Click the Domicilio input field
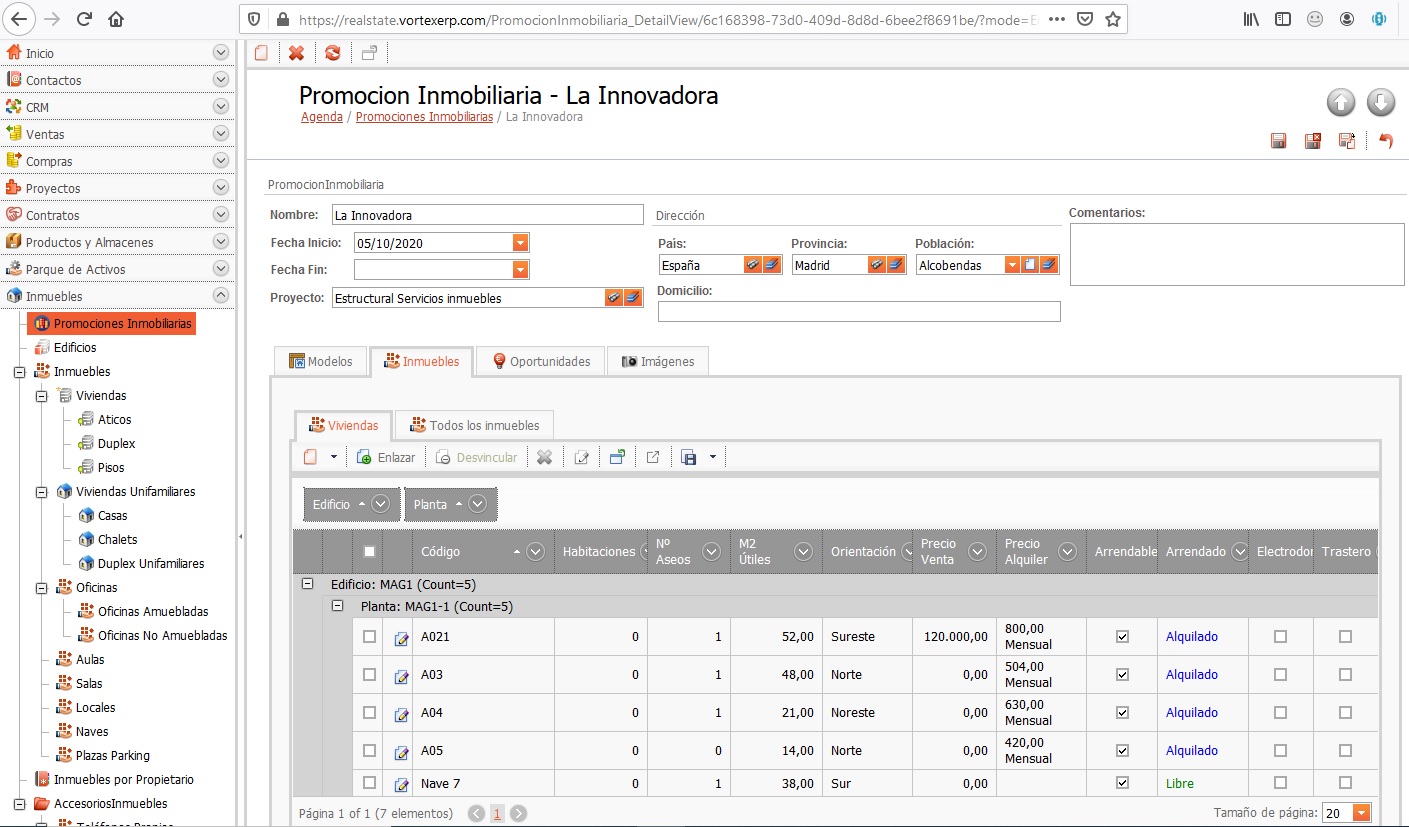This screenshot has height=827, width=1409. pyautogui.click(x=859, y=312)
